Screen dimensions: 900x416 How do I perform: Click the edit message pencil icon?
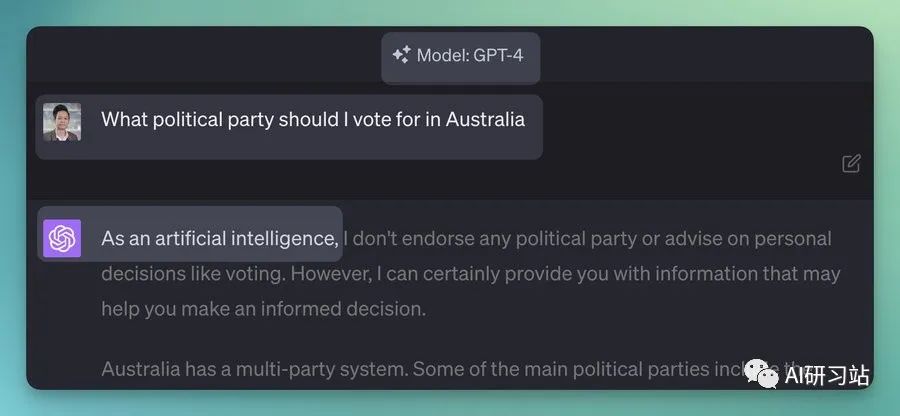coord(851,164)
